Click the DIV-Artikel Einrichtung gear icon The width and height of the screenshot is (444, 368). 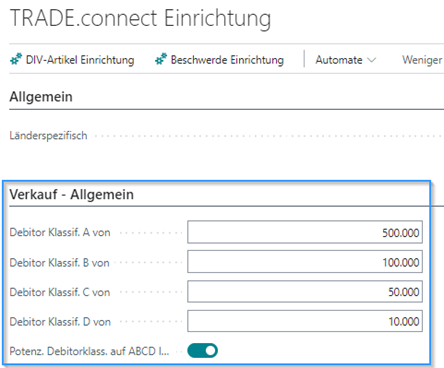[16, 59]
